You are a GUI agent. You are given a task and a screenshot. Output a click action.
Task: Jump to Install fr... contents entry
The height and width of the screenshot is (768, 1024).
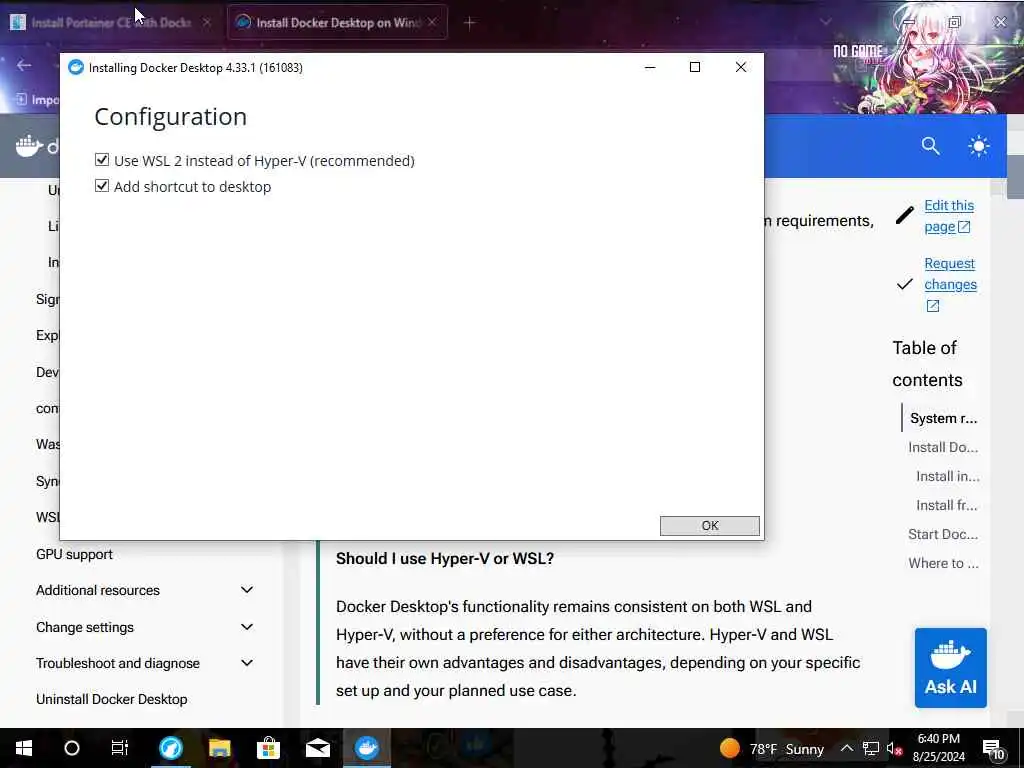click(x=947, y=505)
